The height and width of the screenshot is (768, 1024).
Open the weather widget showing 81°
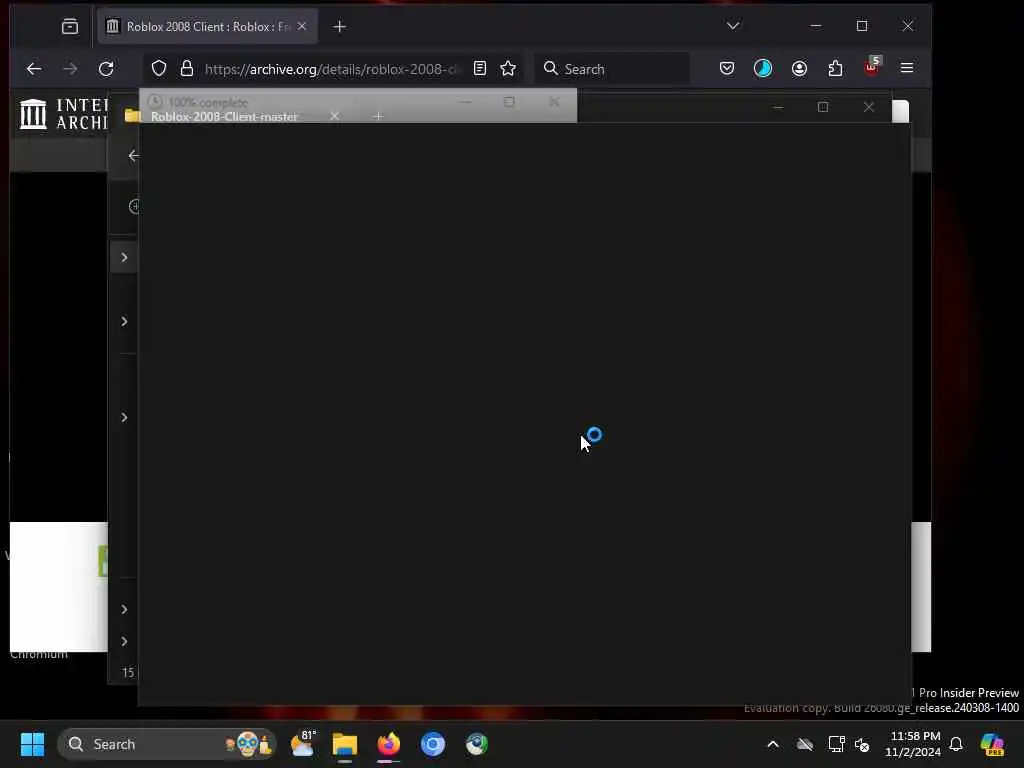coord(302,744)
